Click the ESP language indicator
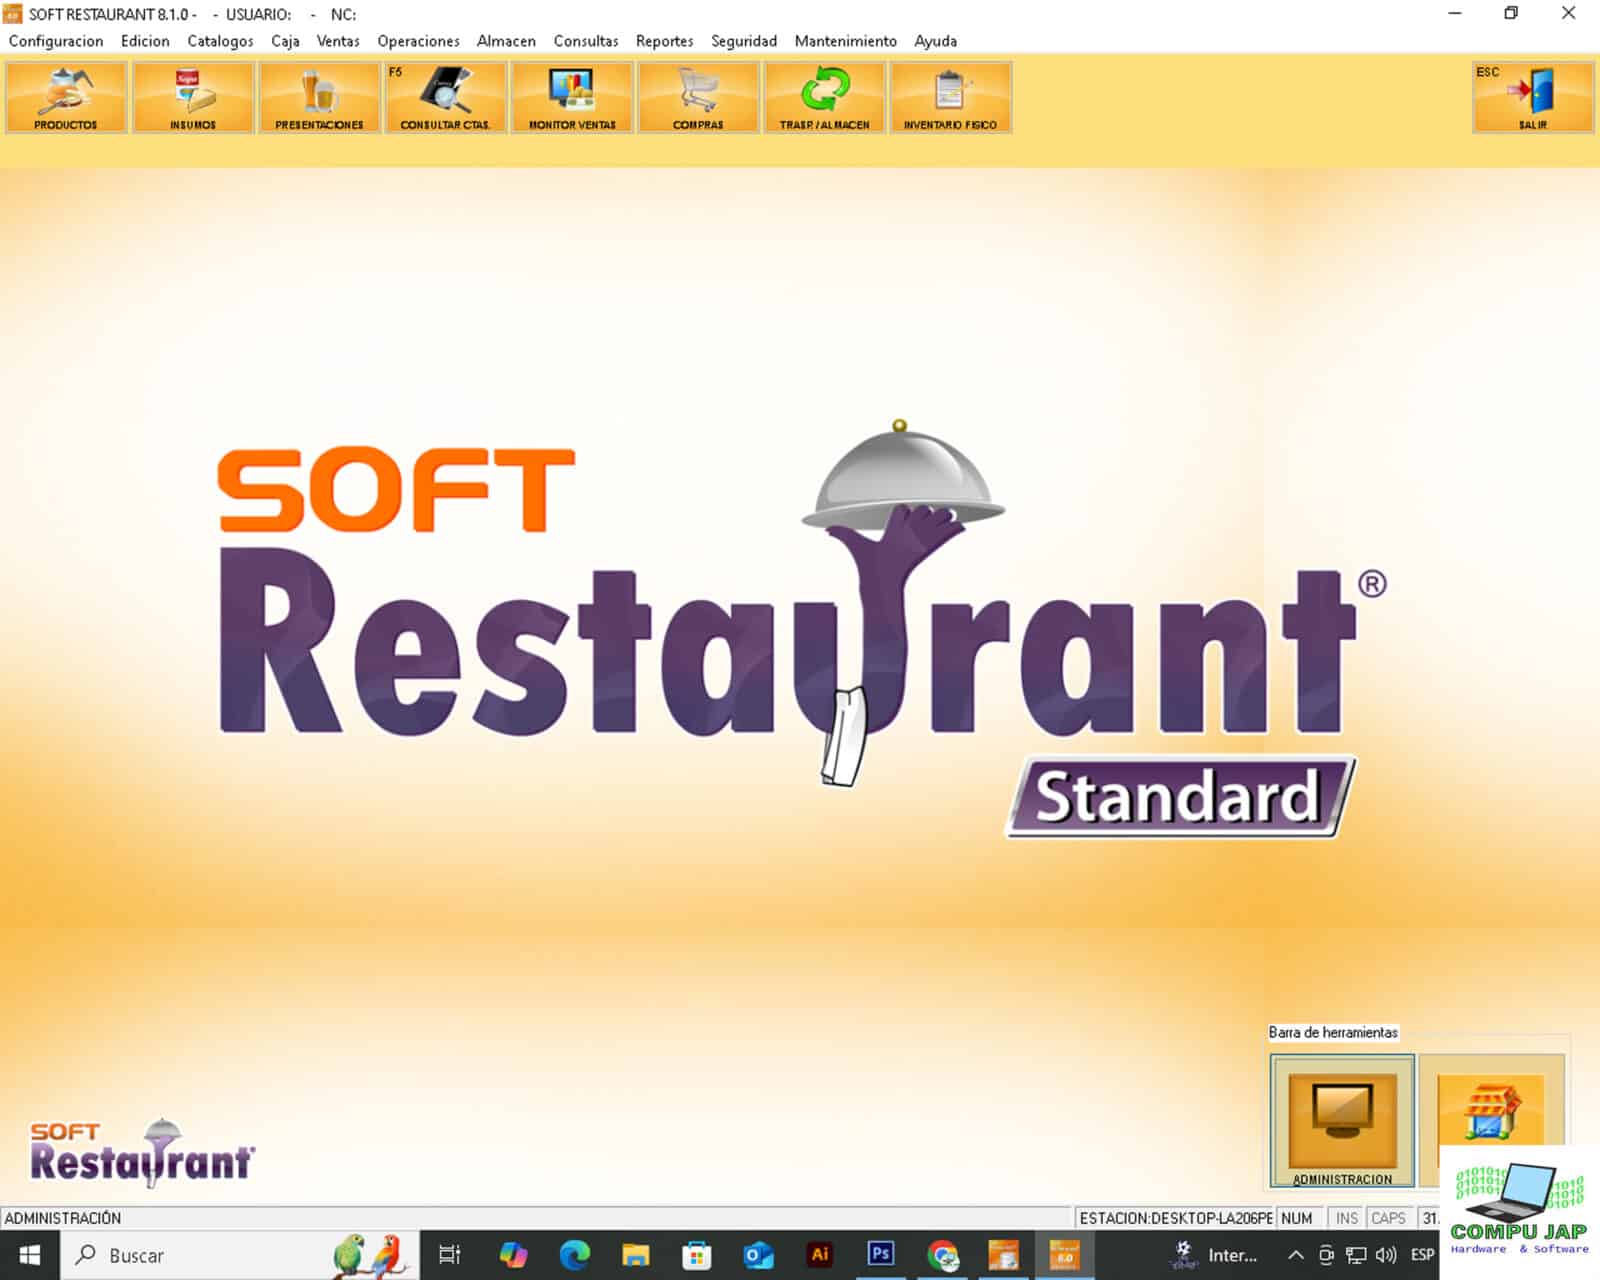 1422,1255
